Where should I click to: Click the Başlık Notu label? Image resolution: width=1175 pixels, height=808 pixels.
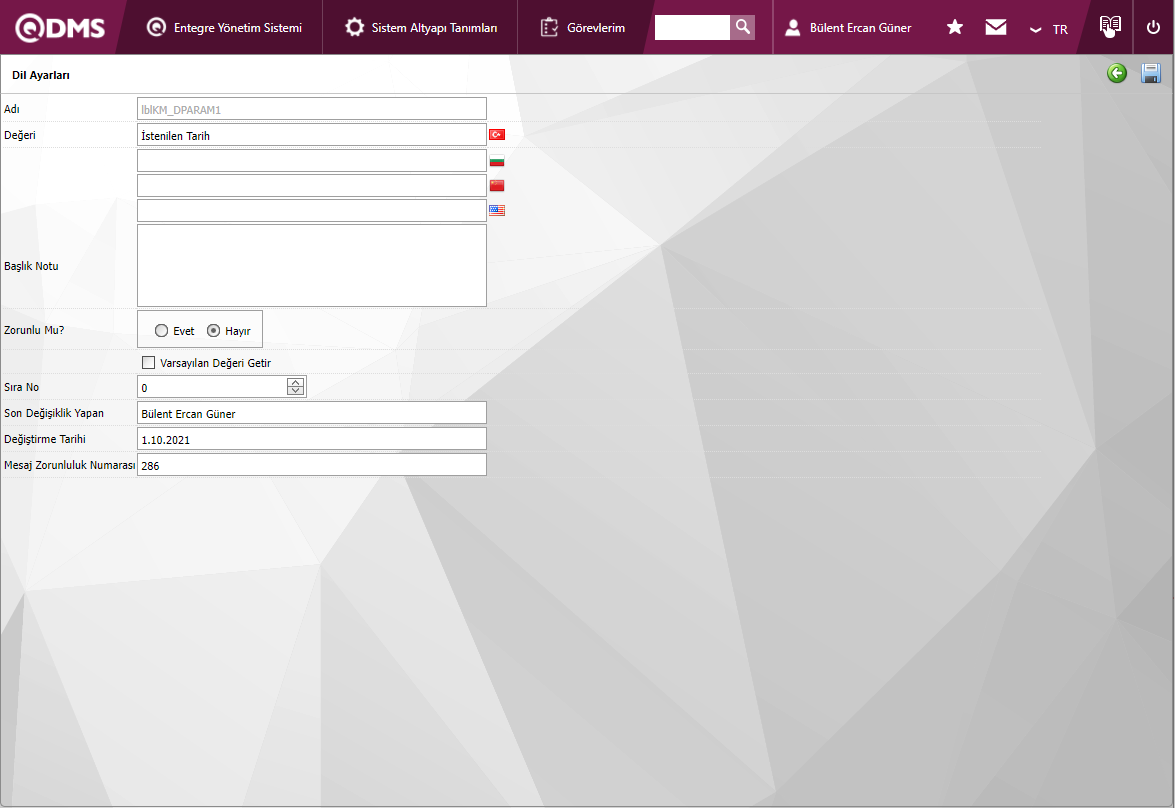31,266
